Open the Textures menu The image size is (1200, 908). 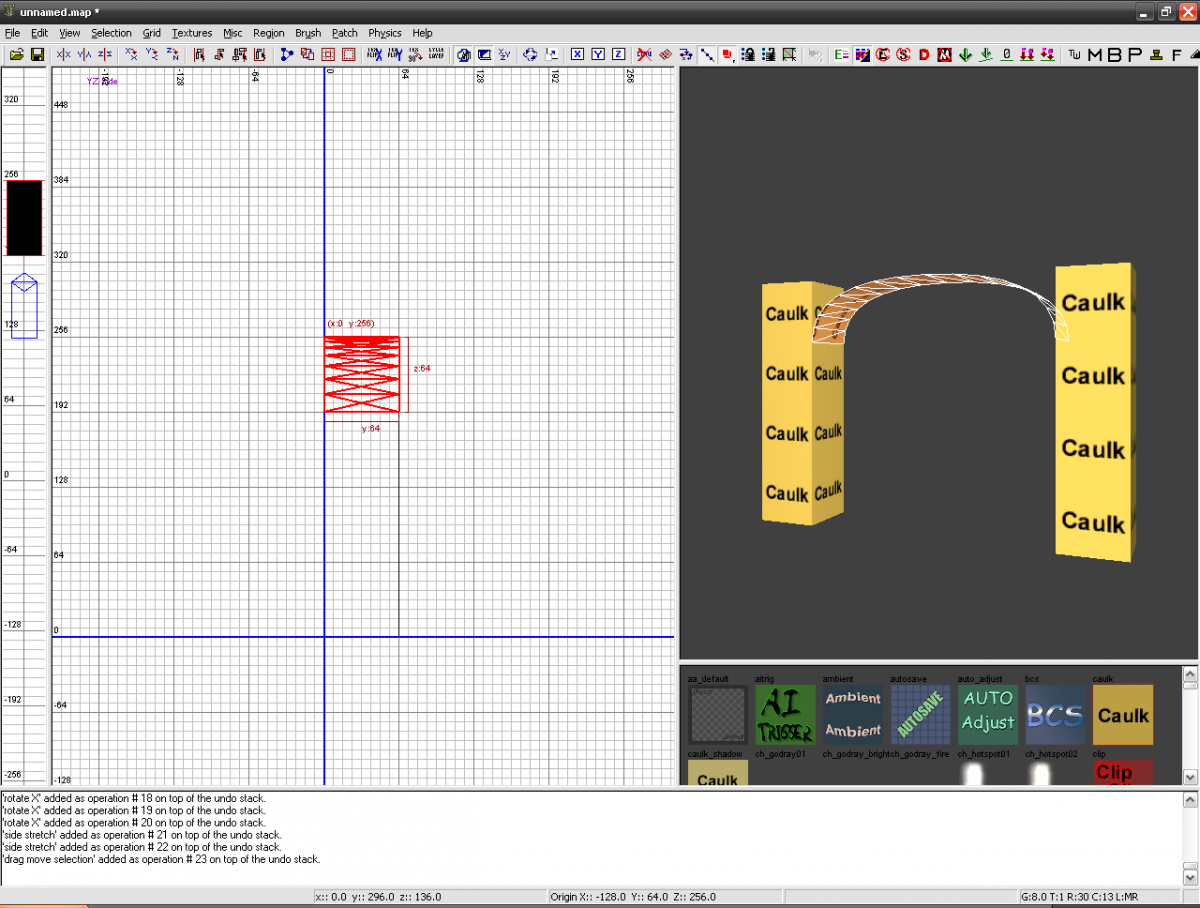[191, 33]
